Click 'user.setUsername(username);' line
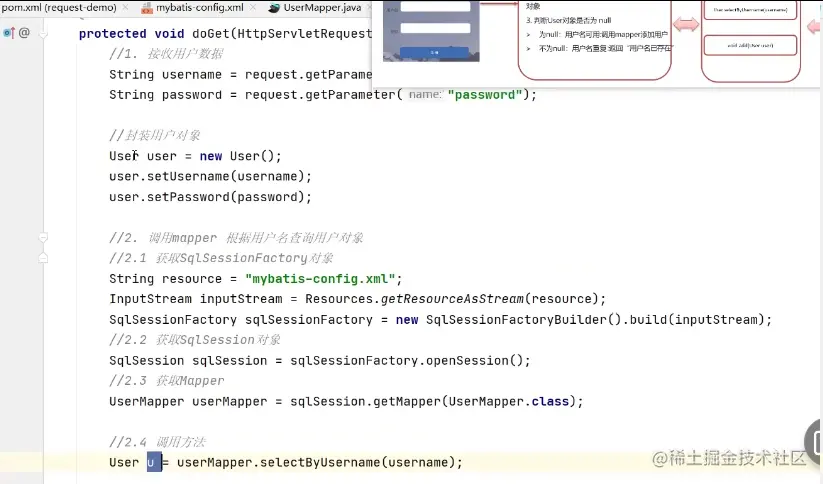This screenshot has height=484, width=823. pyautogui.click(x=210, y=176)
